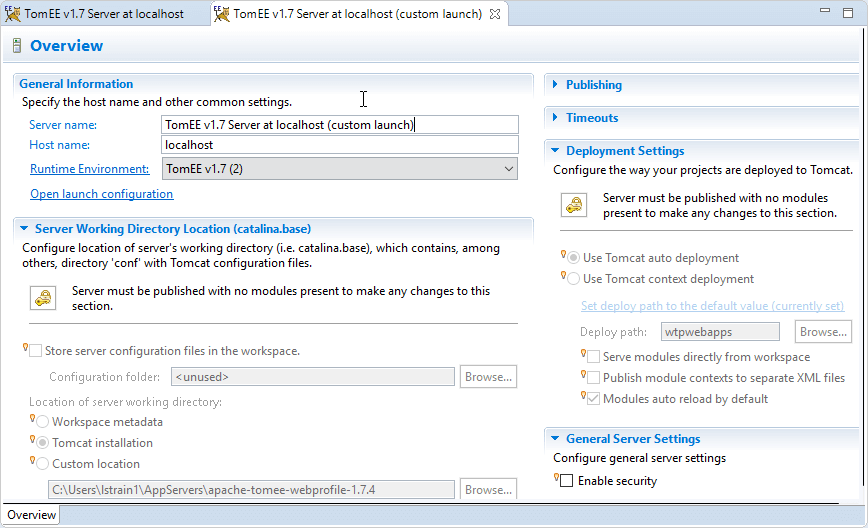Select the Custom location radio button
This screenshot has height=528, width=868.
pos(43,464)
